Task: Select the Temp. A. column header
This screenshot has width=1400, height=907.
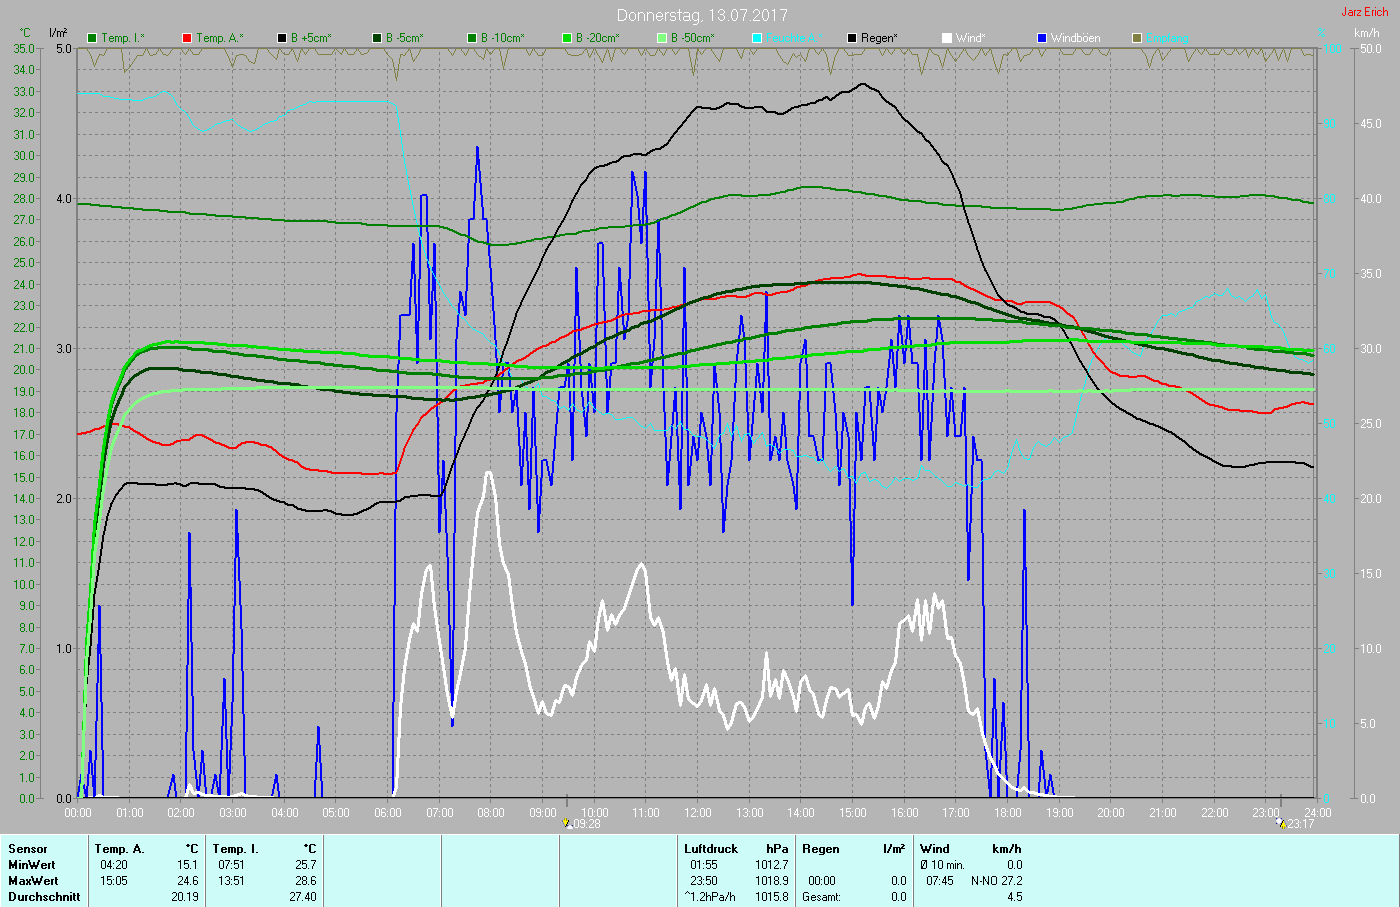Action: pos(119,849)
